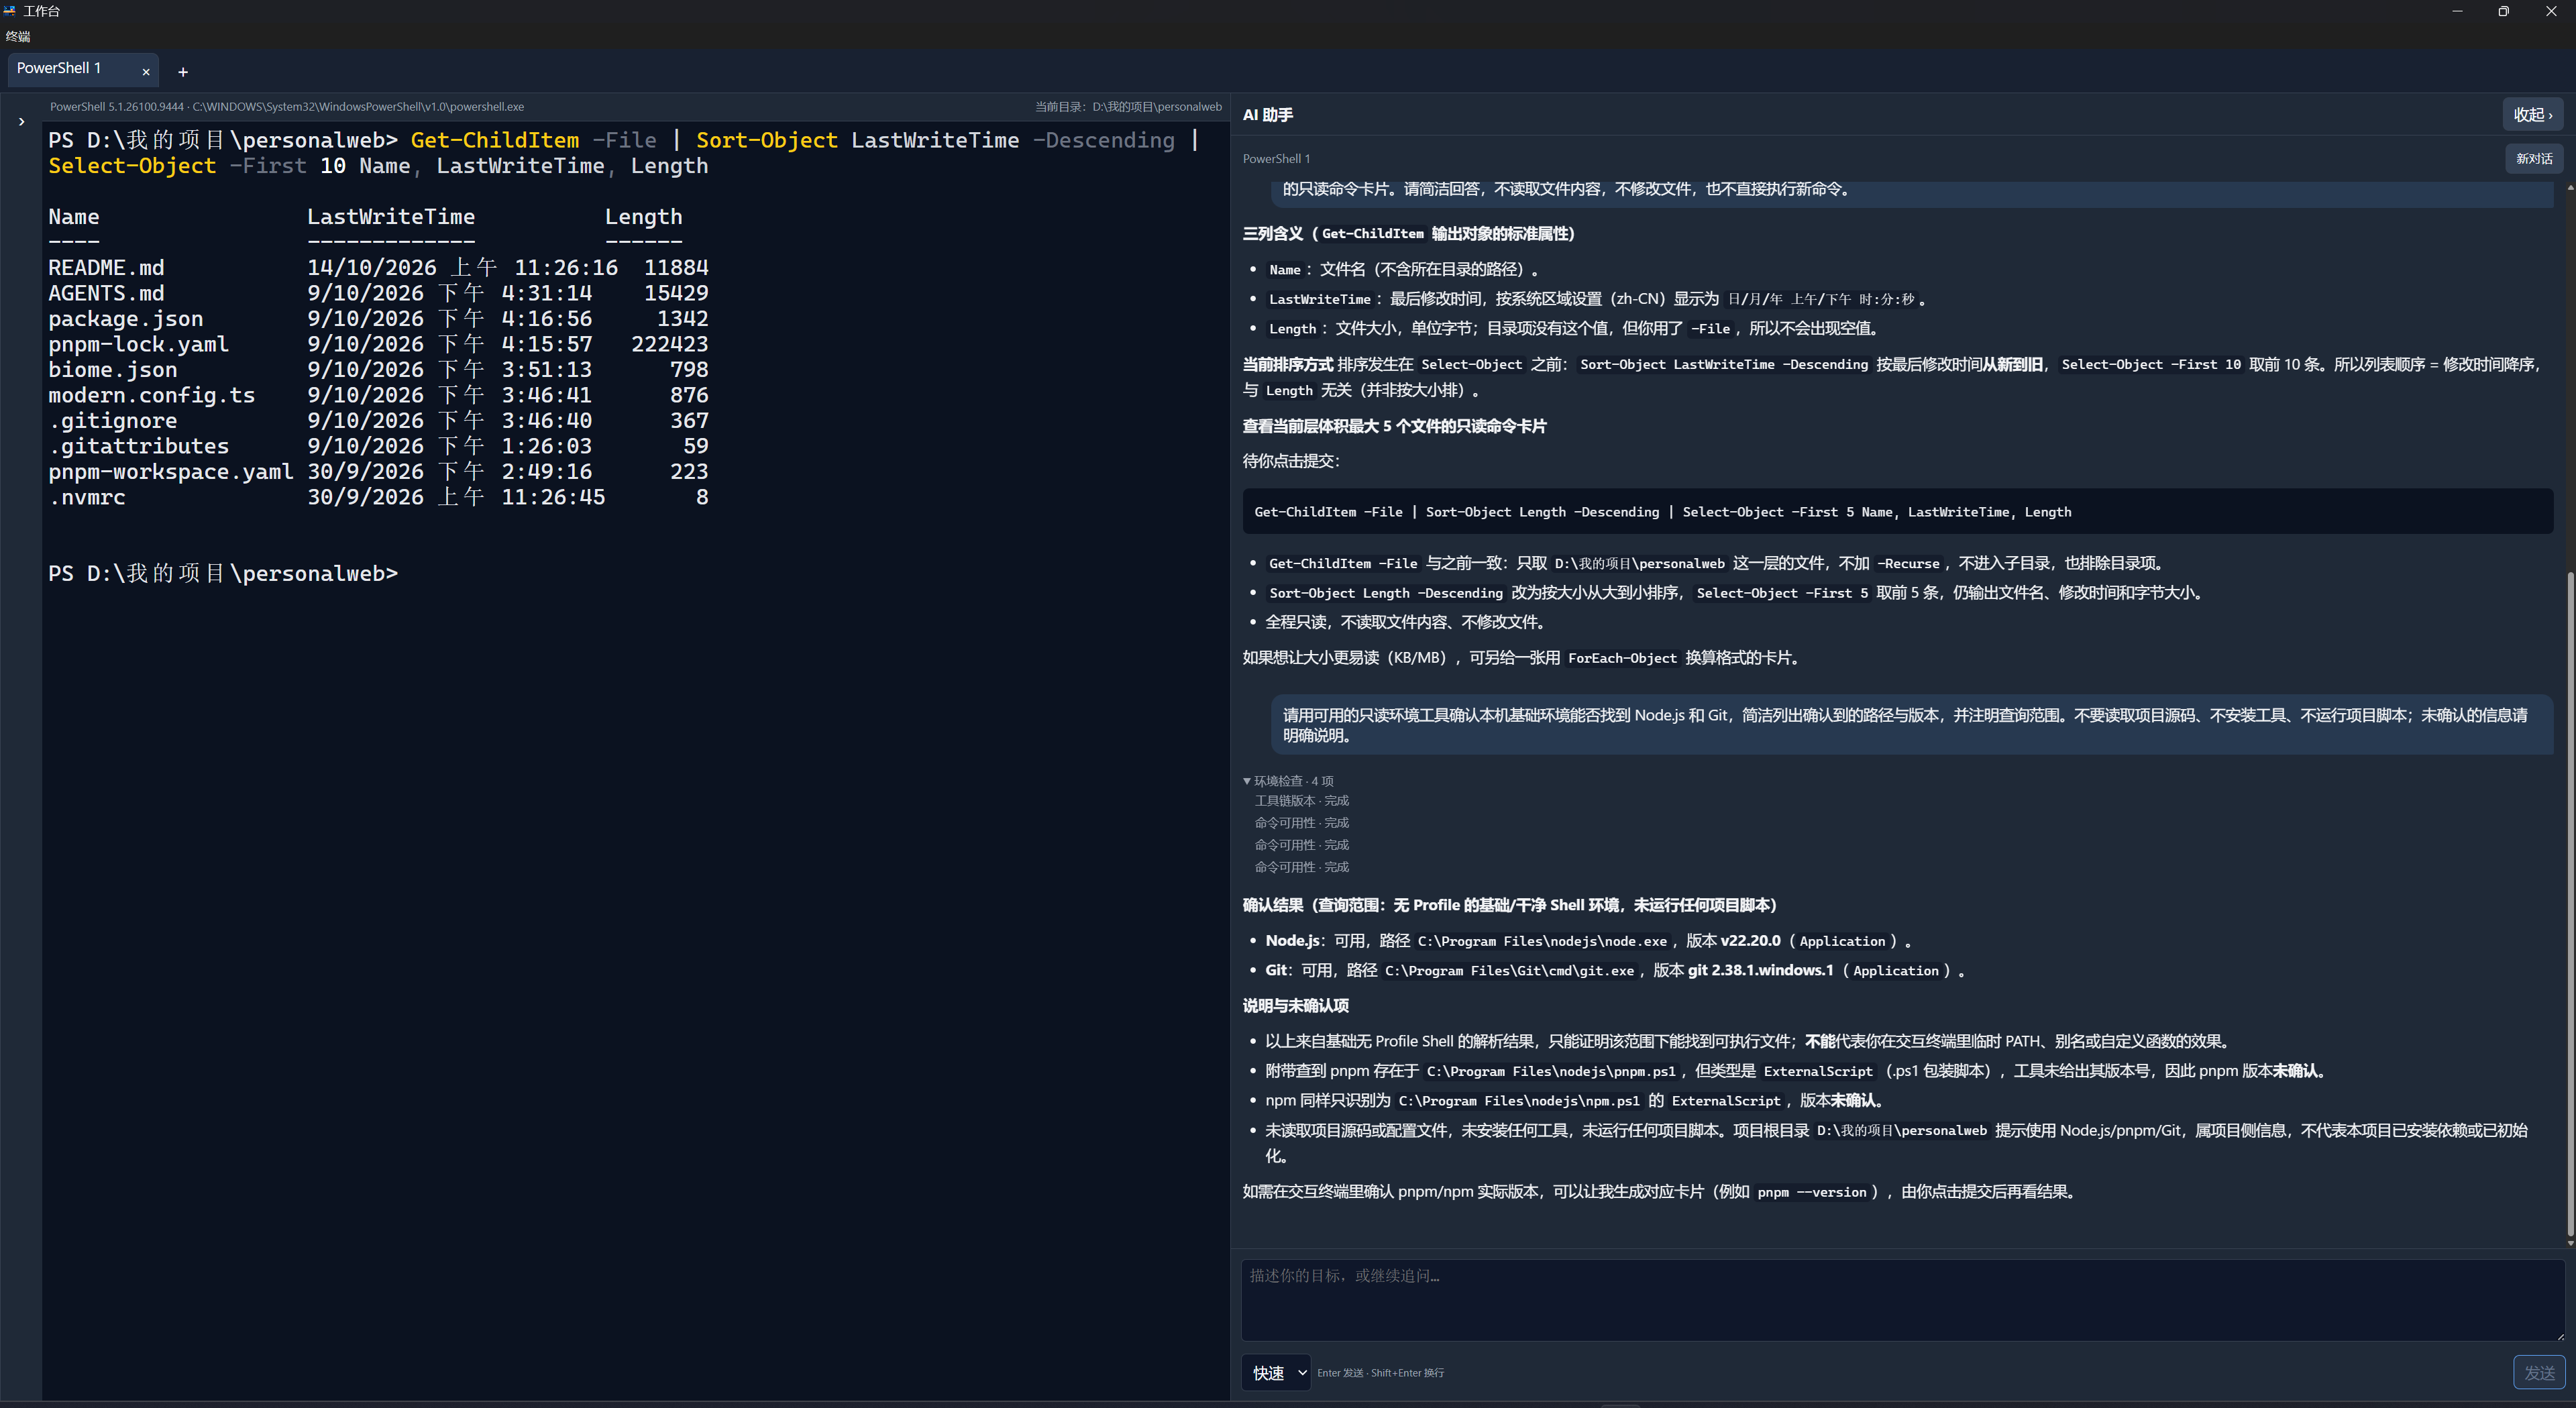Select package.json in terminal output

(x=125, y=319)
